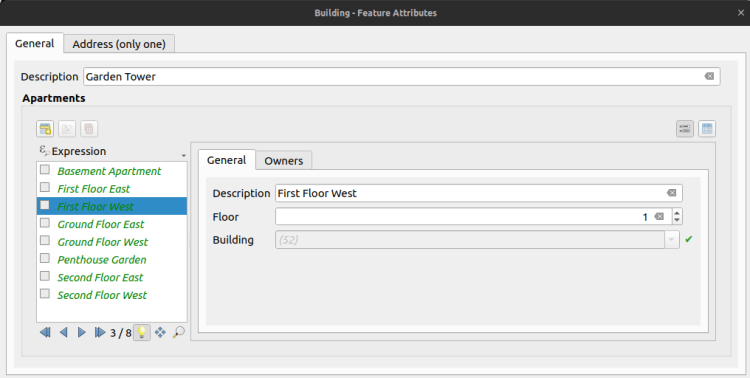Toggle automatically pan to current feature

pyautogui.click(x=160, y=332)
